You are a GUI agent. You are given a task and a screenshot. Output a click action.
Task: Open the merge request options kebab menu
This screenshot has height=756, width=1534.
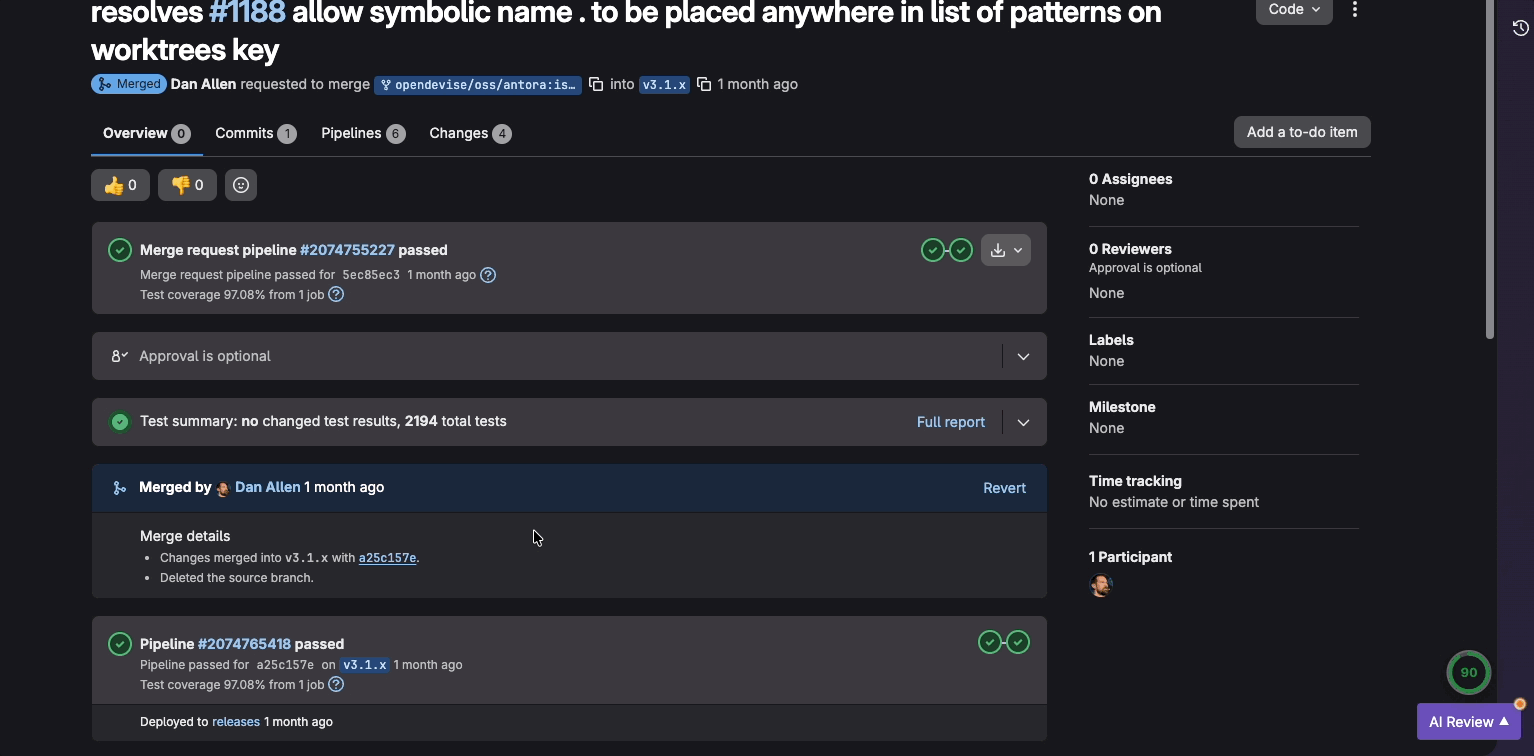(1355, 9)
